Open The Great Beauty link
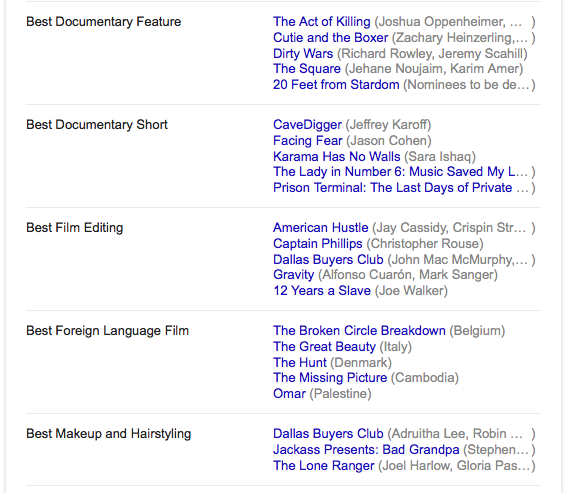This screenshot has height=493, width=566. click(325, 347)
